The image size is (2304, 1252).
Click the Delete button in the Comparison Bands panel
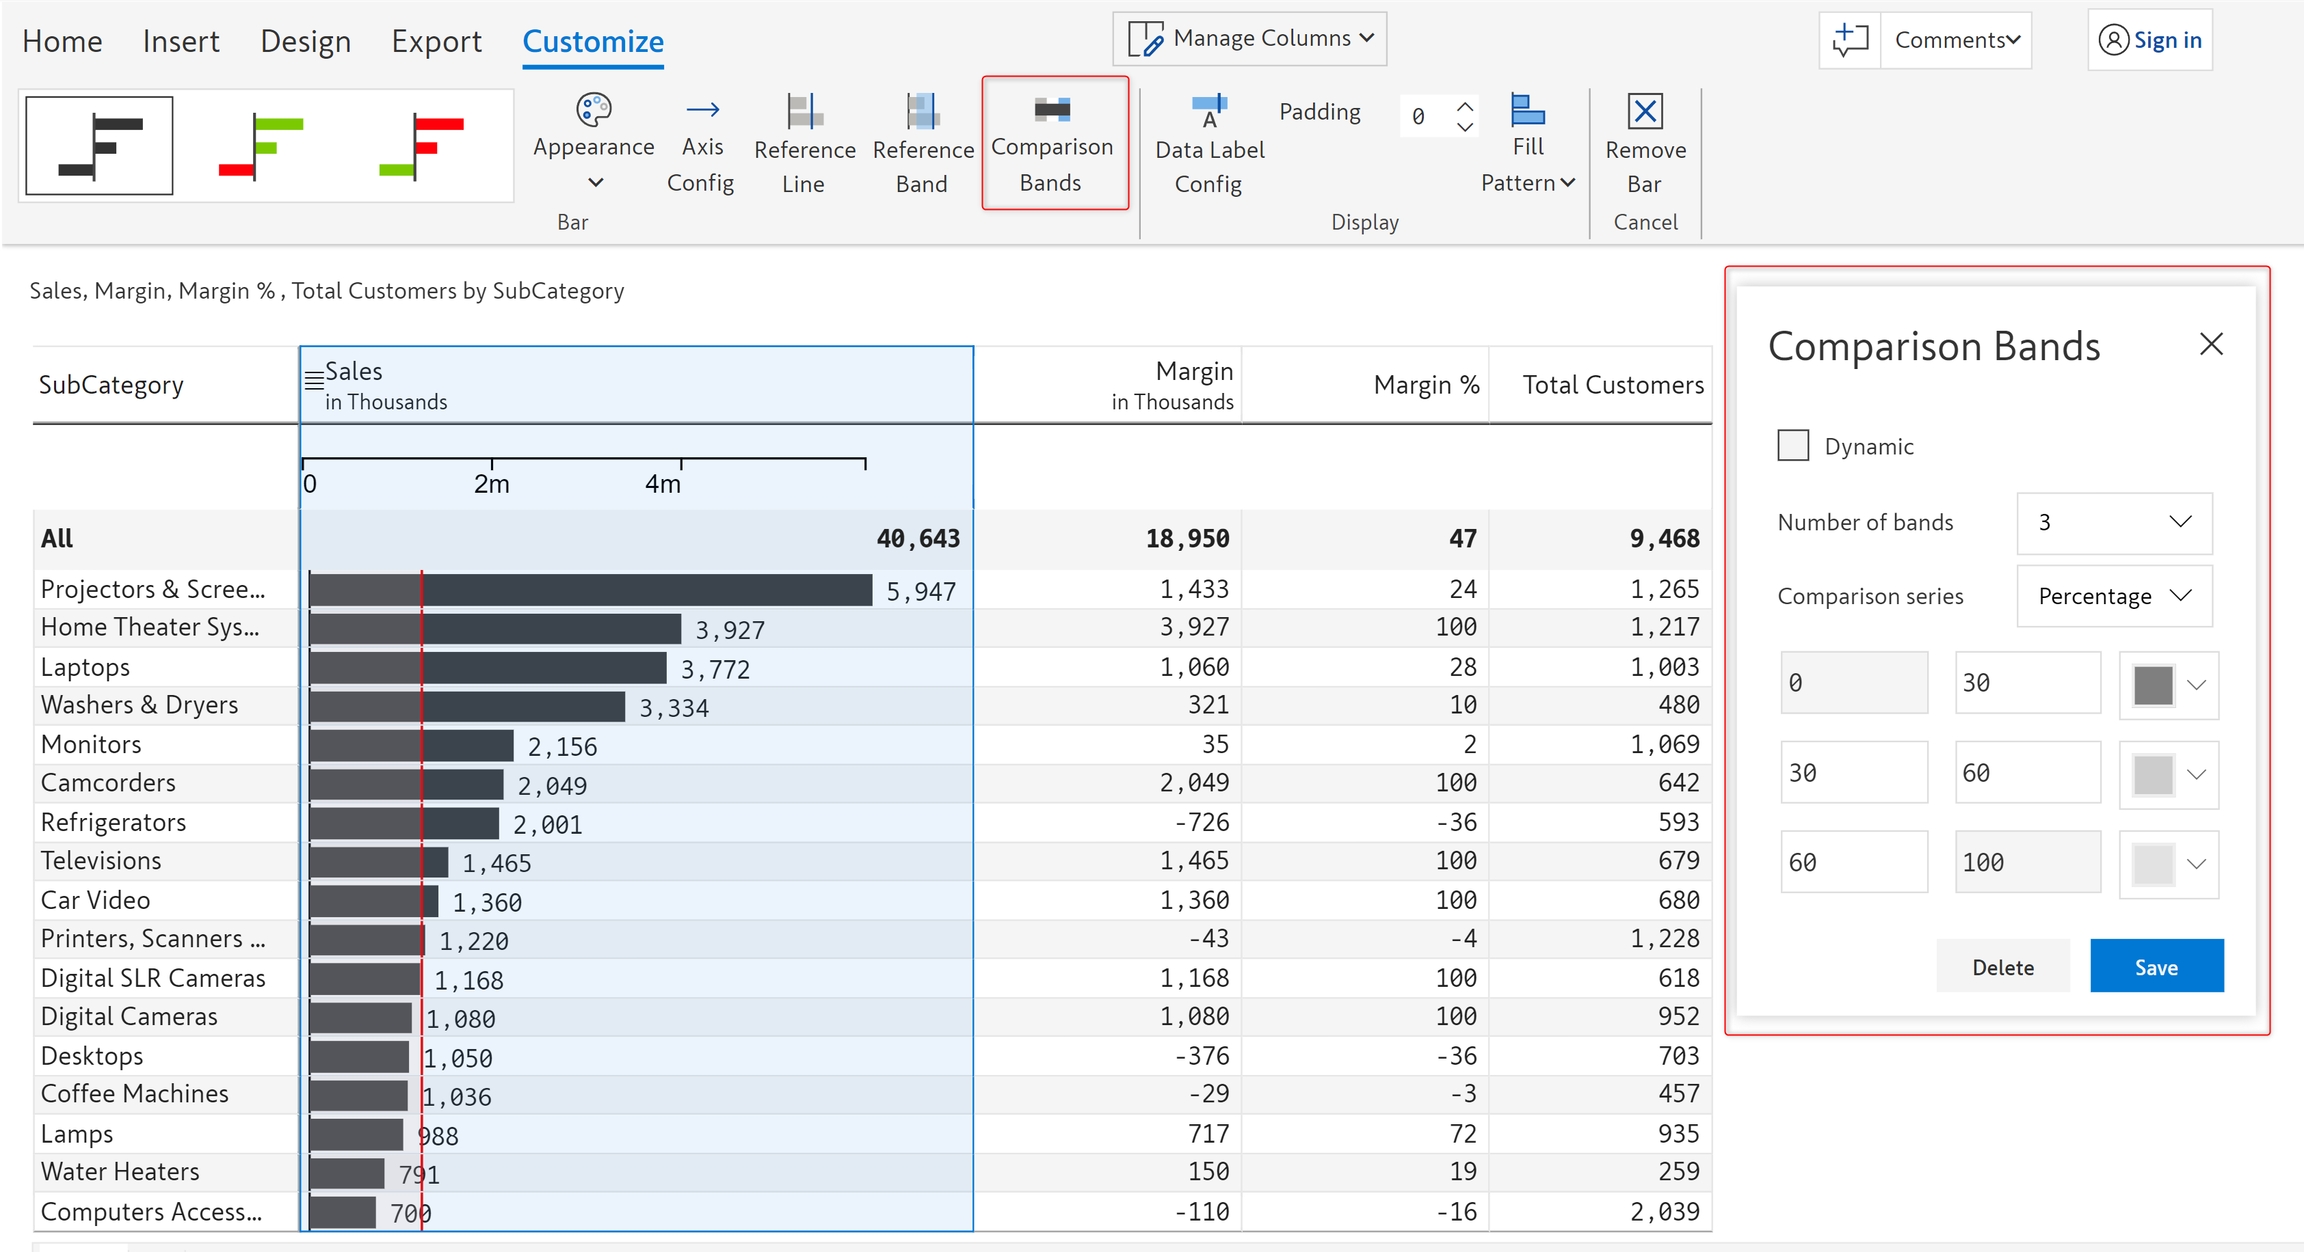[x=2002, y=967]
